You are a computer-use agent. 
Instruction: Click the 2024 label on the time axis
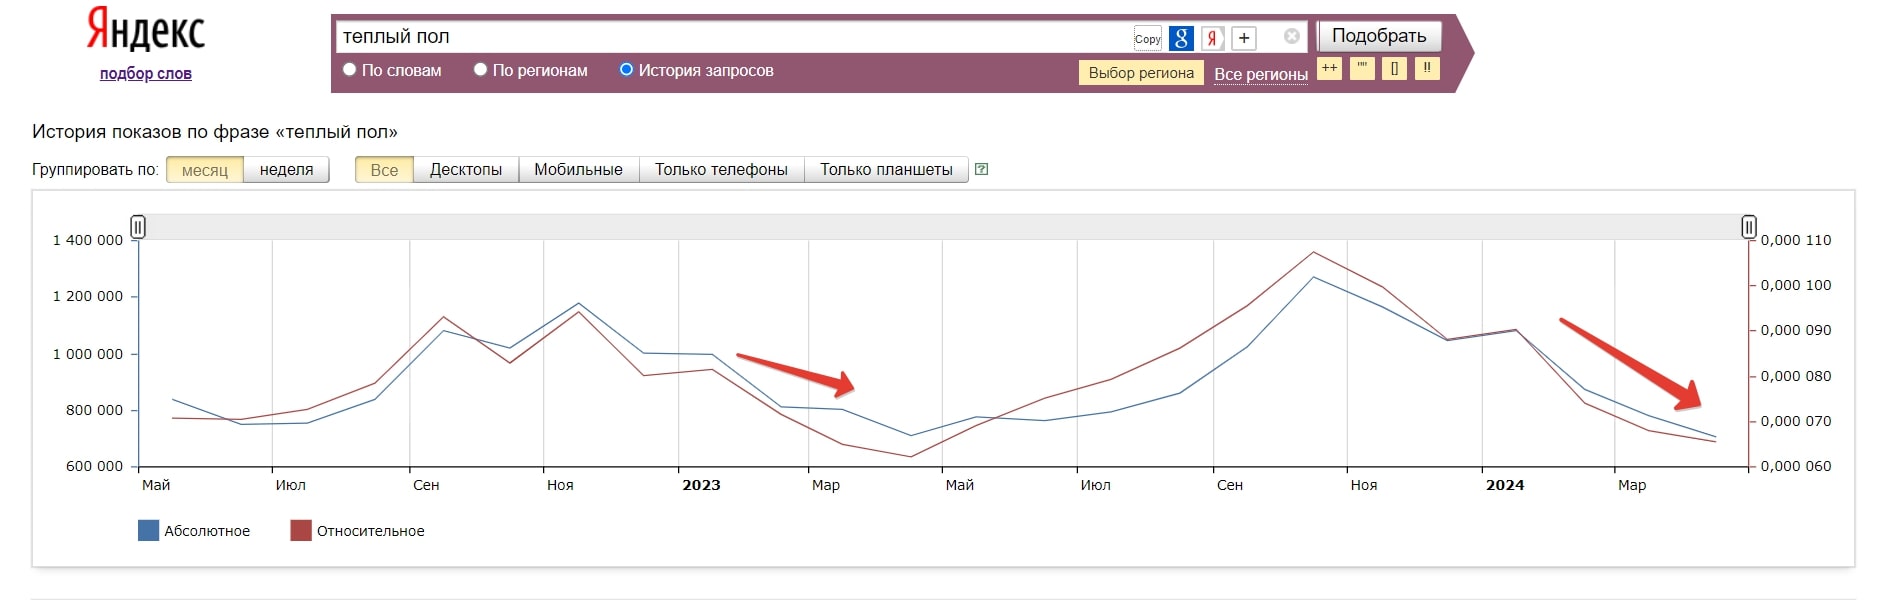pos(1505,485)
